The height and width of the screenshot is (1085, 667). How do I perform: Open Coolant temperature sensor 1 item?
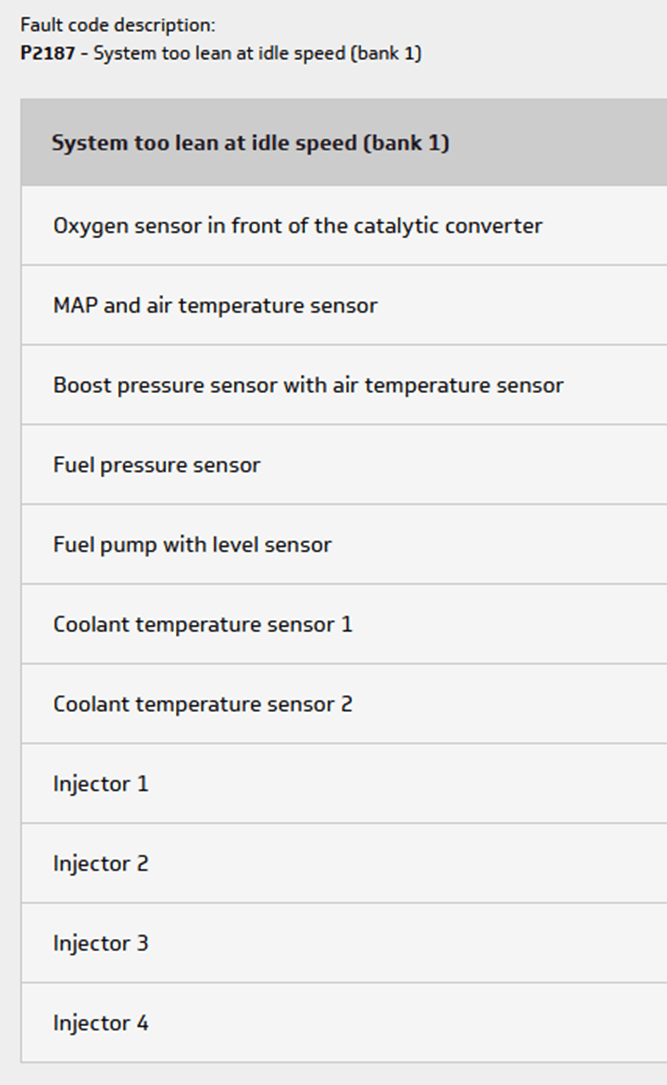pyautogui.click(x=344, y=624)
